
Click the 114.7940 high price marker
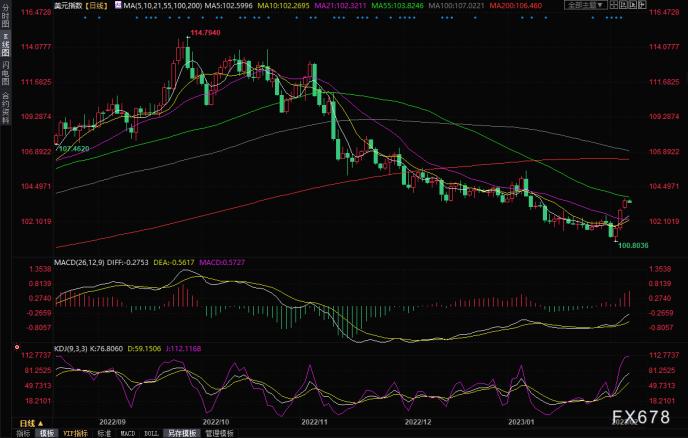point(205,33)
